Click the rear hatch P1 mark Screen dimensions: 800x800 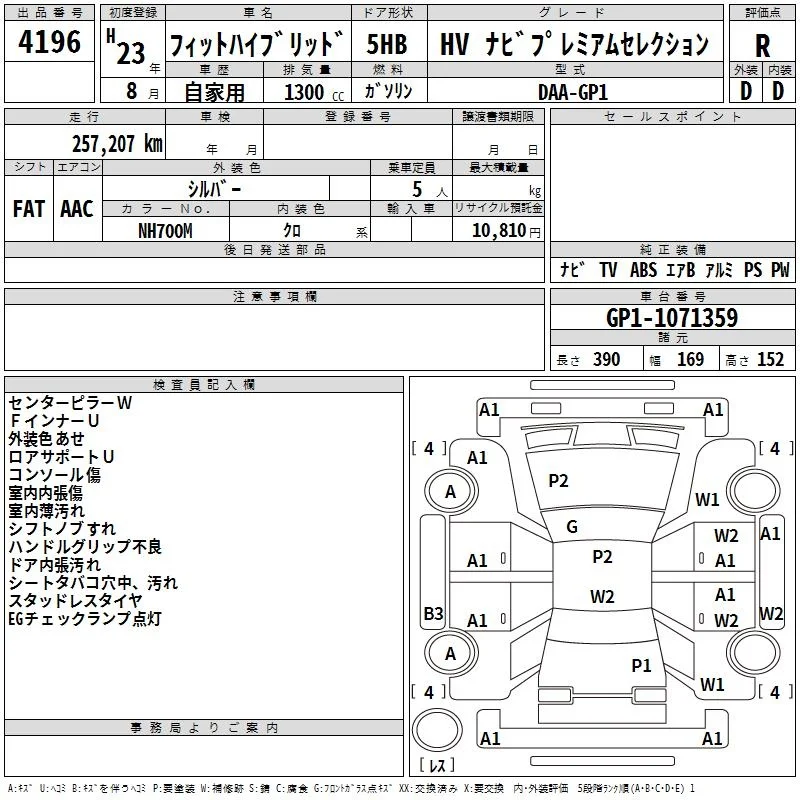[x=641, y=666]
